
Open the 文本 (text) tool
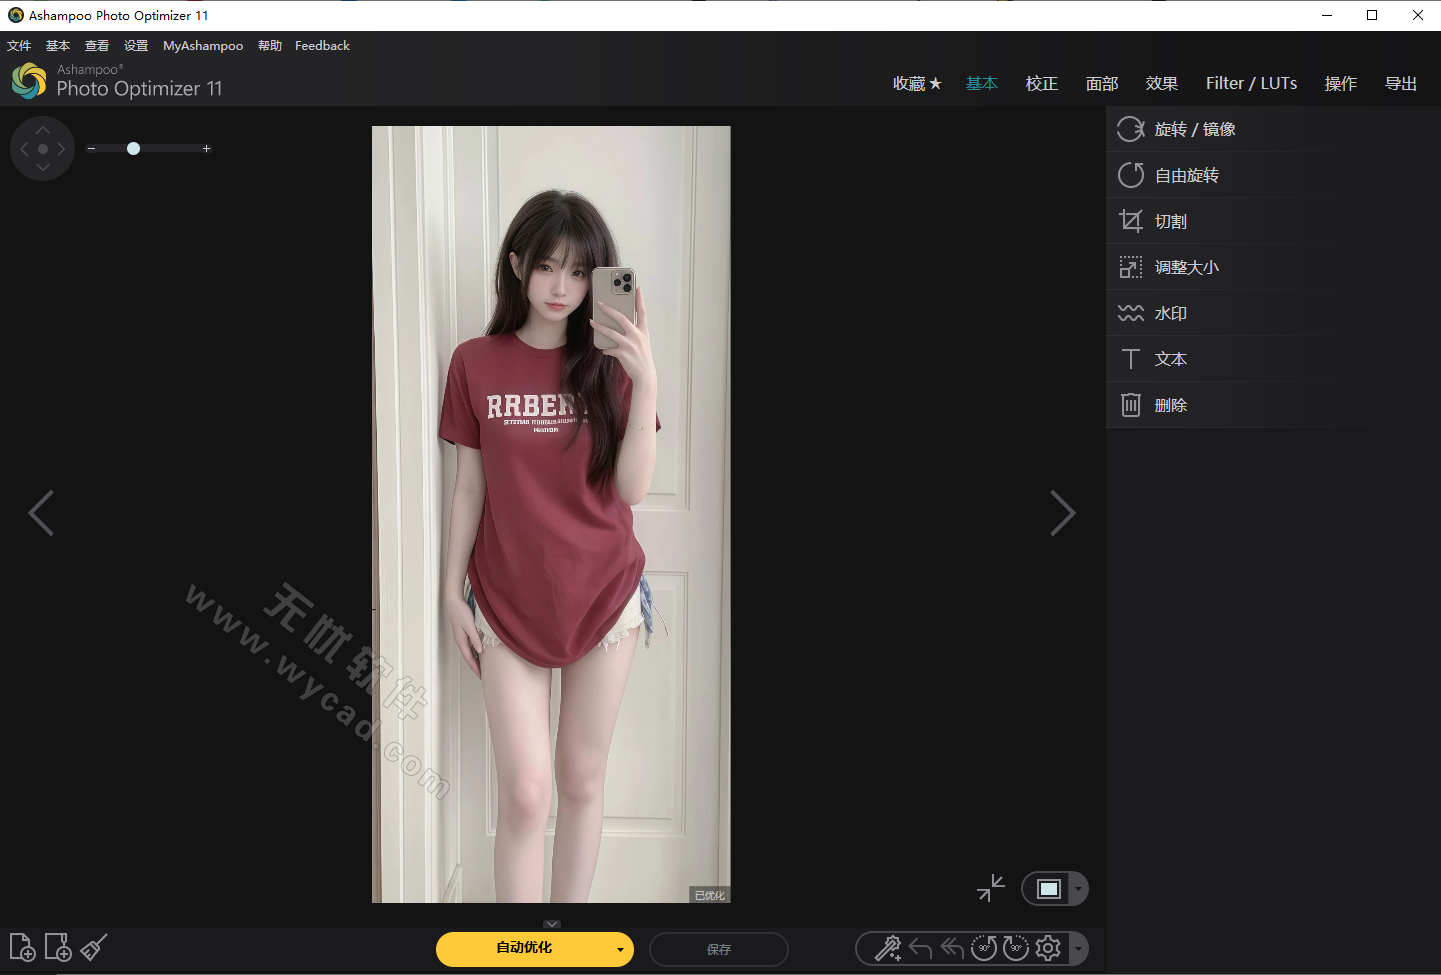coord(1171,358)
